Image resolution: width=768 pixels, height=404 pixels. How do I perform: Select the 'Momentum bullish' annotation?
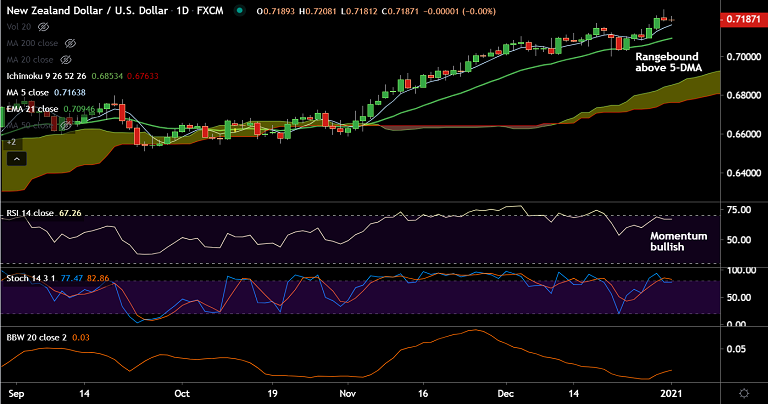tap(678, 241)
